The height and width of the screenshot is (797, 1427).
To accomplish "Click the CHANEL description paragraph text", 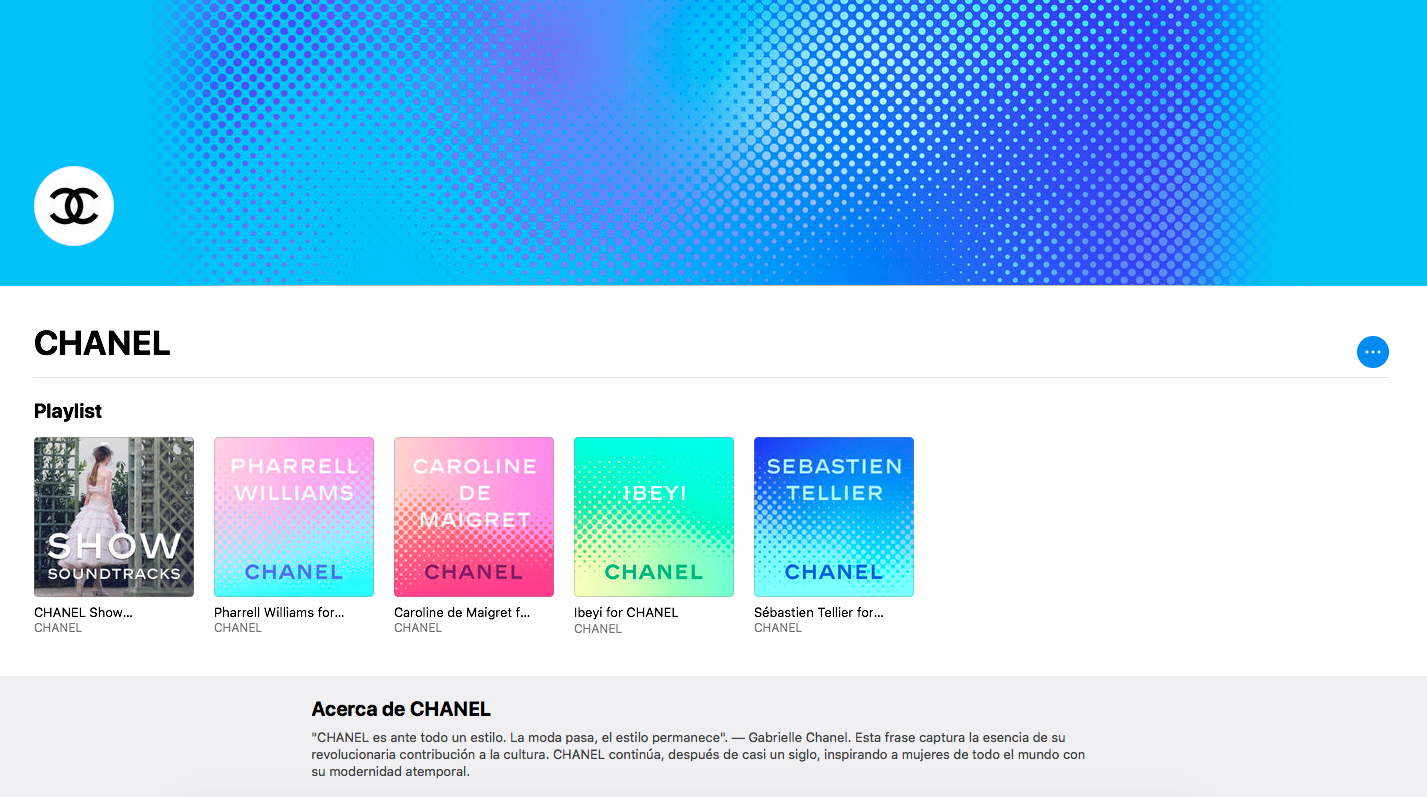I will click(698, 754).
